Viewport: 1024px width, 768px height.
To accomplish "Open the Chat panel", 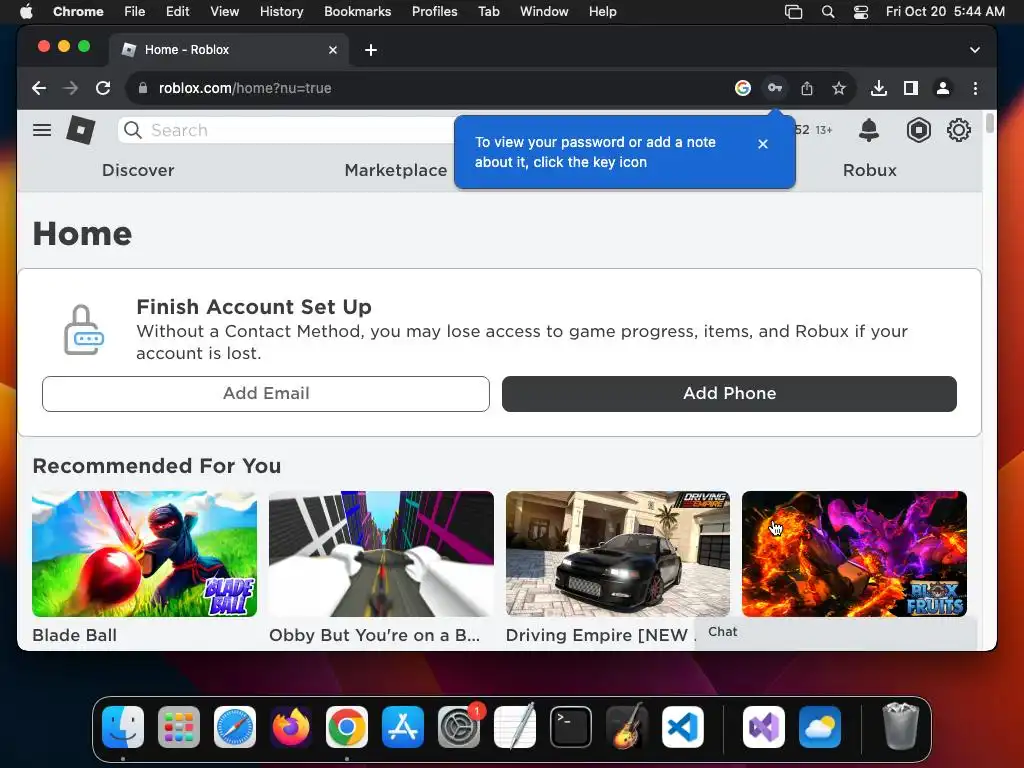I will (836, 632).
